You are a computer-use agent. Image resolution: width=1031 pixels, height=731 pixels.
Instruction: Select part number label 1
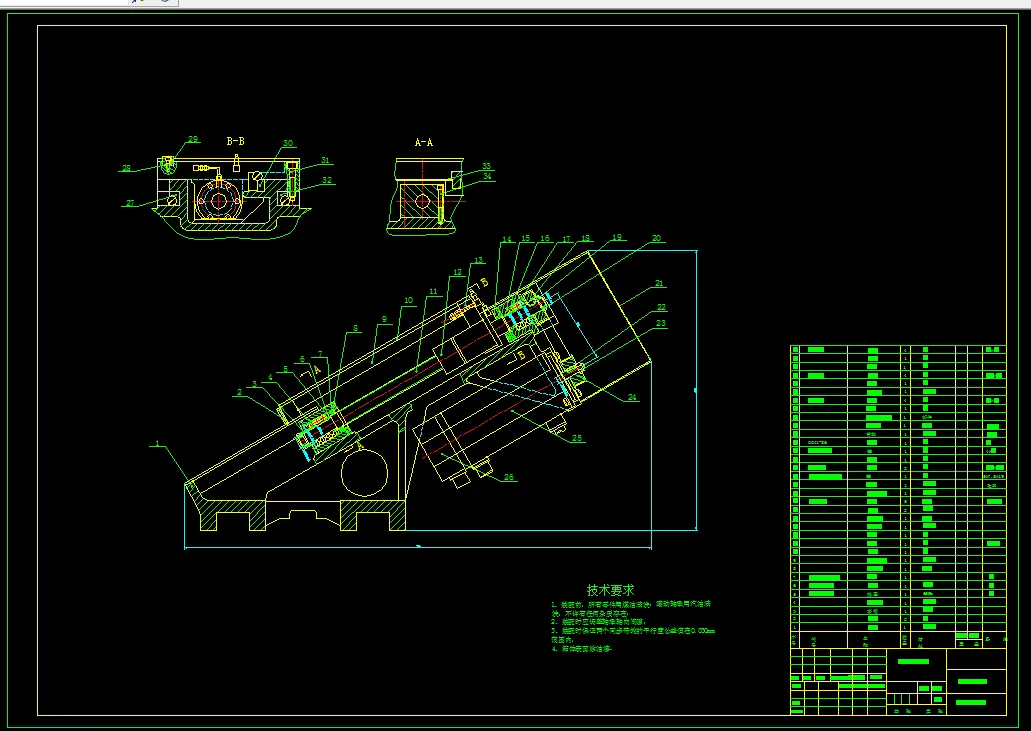[x=157, y=444]
